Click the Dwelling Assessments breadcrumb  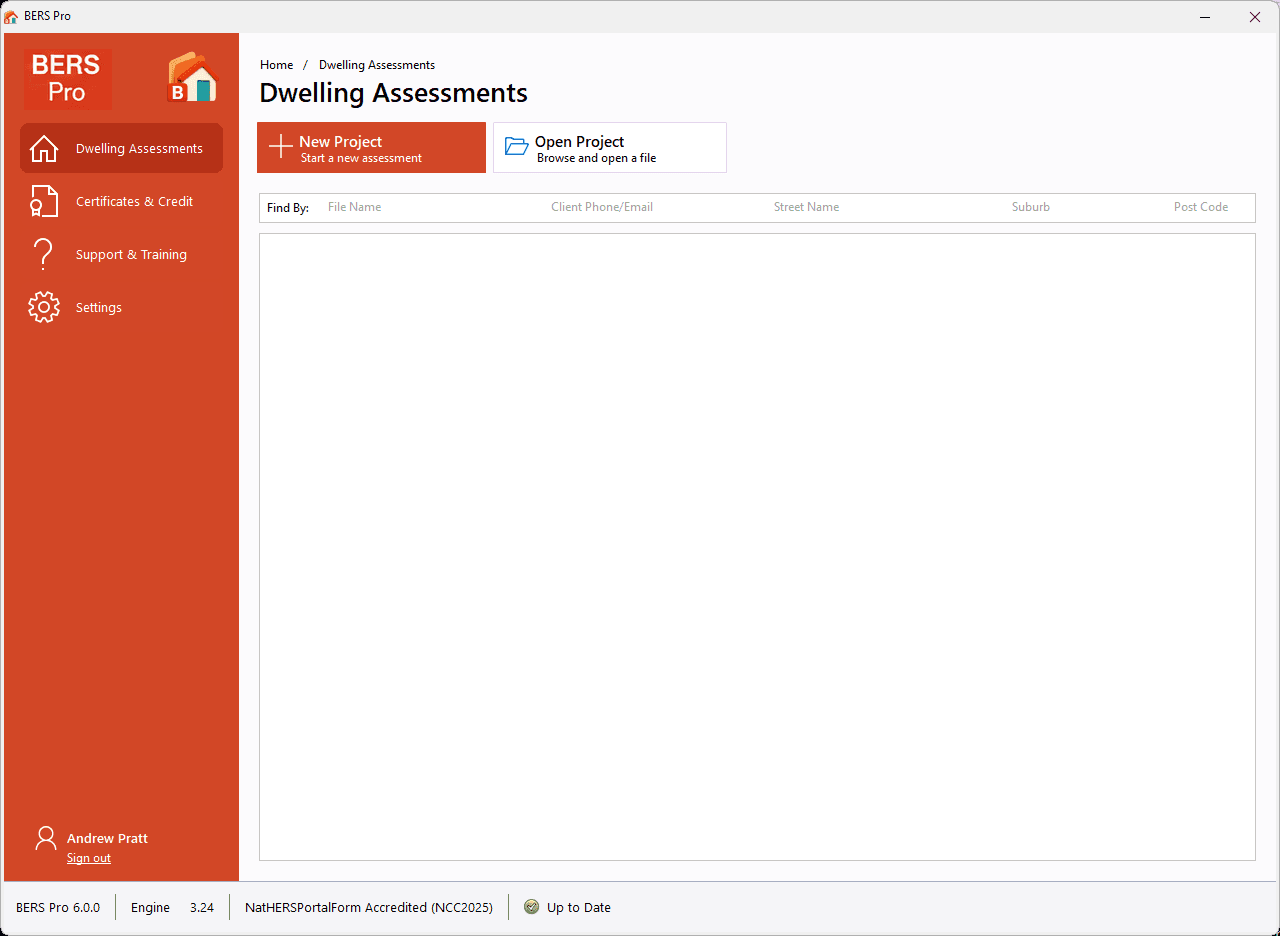click(377, 65)
